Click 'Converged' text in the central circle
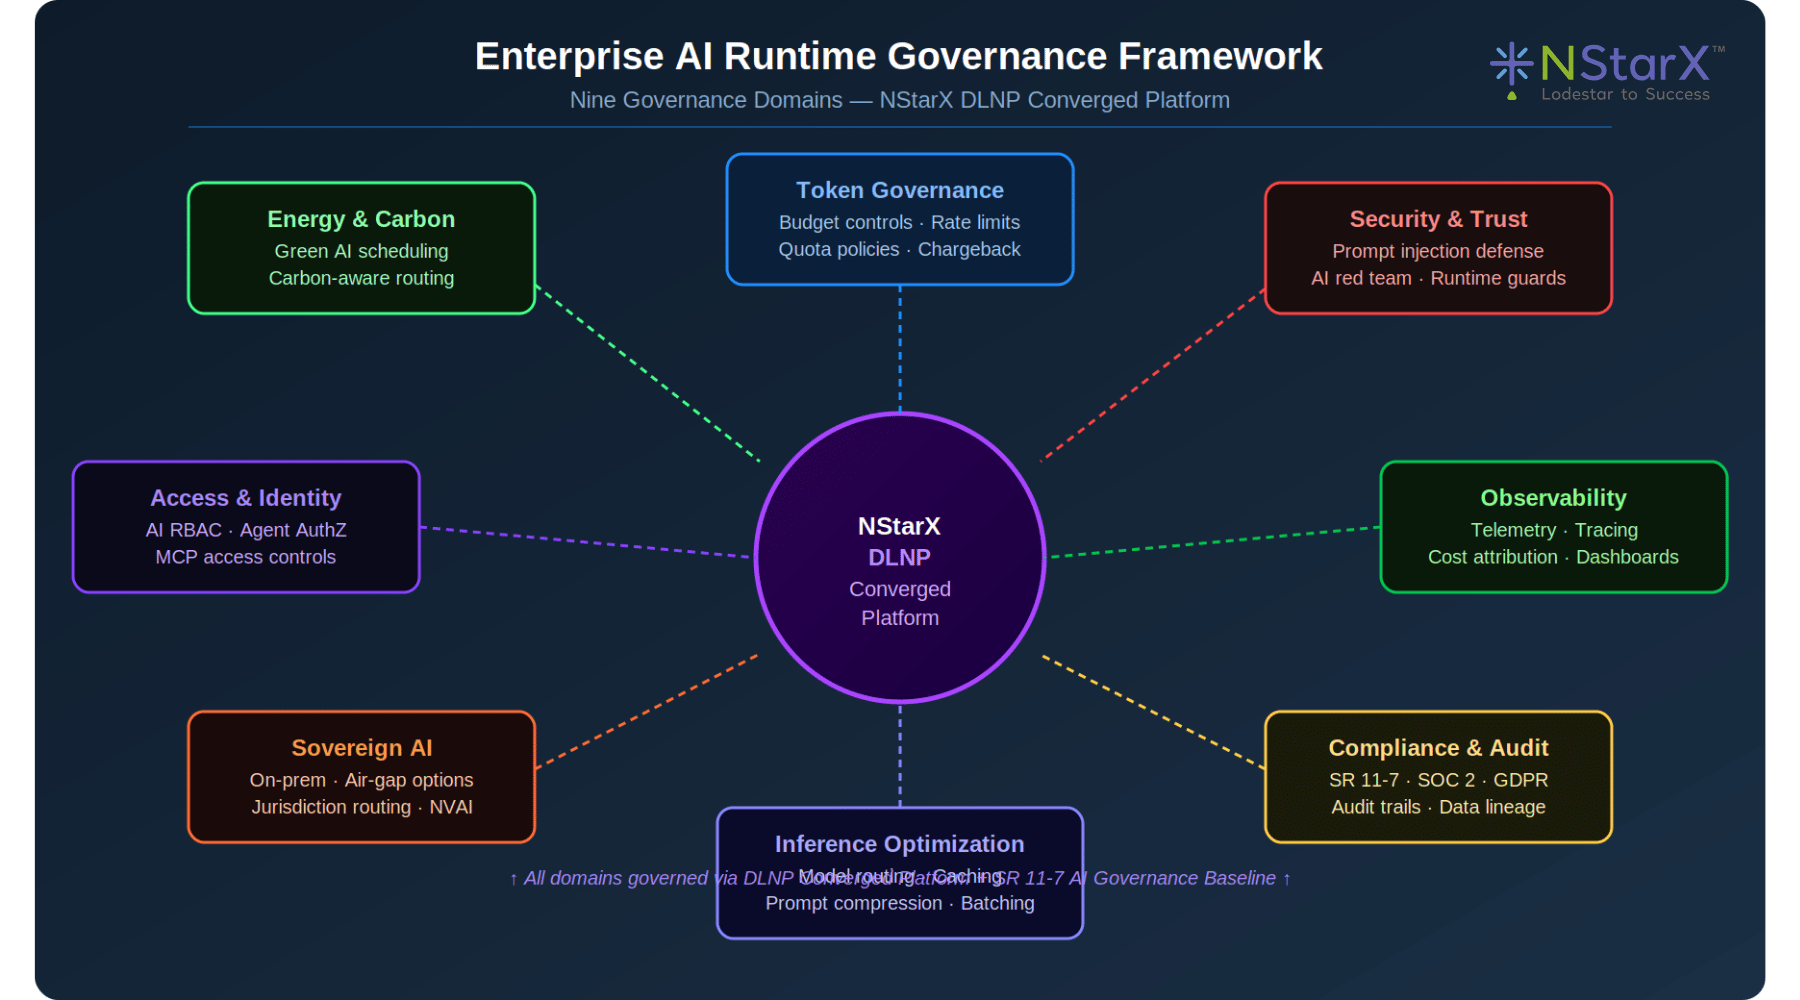The image size is (1800, 1000). [900, 589]
